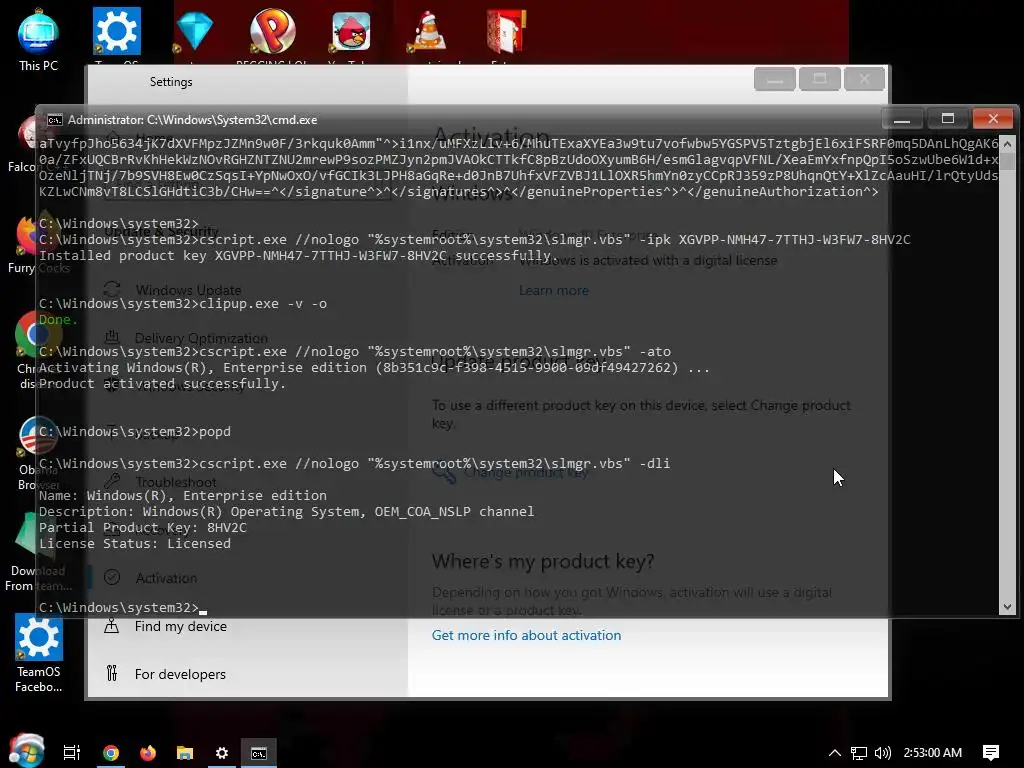
Task: Click the cmd scrollbar down arrow
Action: pos(1007,607)
